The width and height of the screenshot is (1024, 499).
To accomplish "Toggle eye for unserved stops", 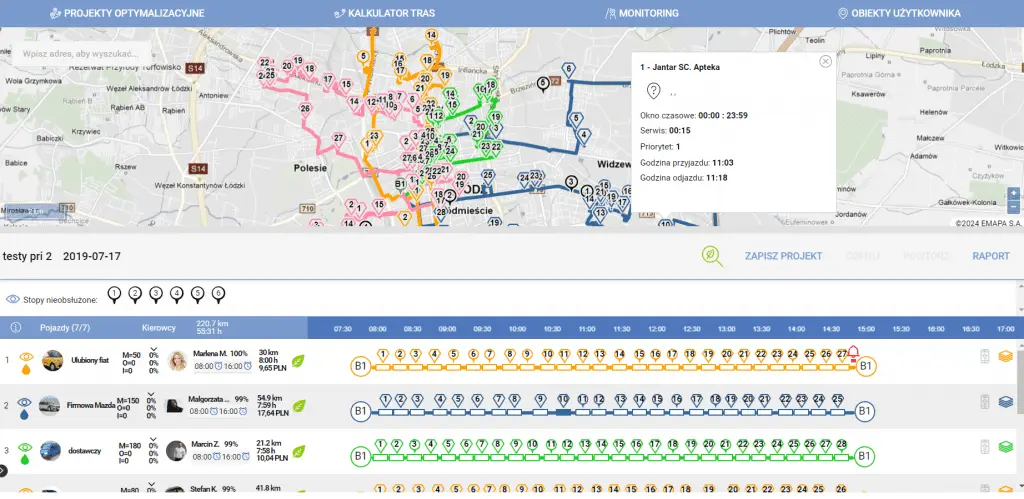I will (x=13, y=299).
